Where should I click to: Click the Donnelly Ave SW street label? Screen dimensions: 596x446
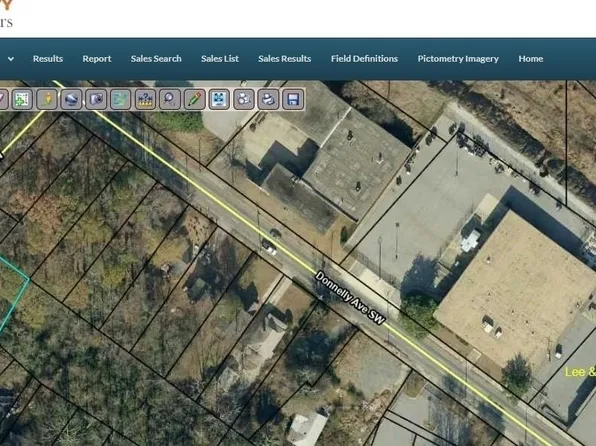tap(350, 297)
